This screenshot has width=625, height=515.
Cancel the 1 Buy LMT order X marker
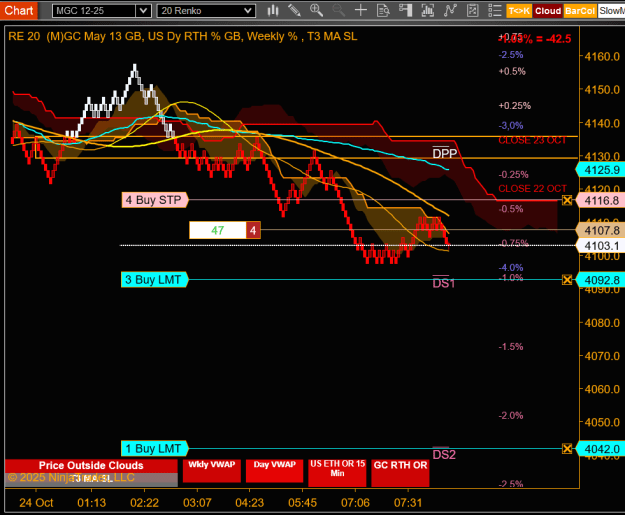567,449
